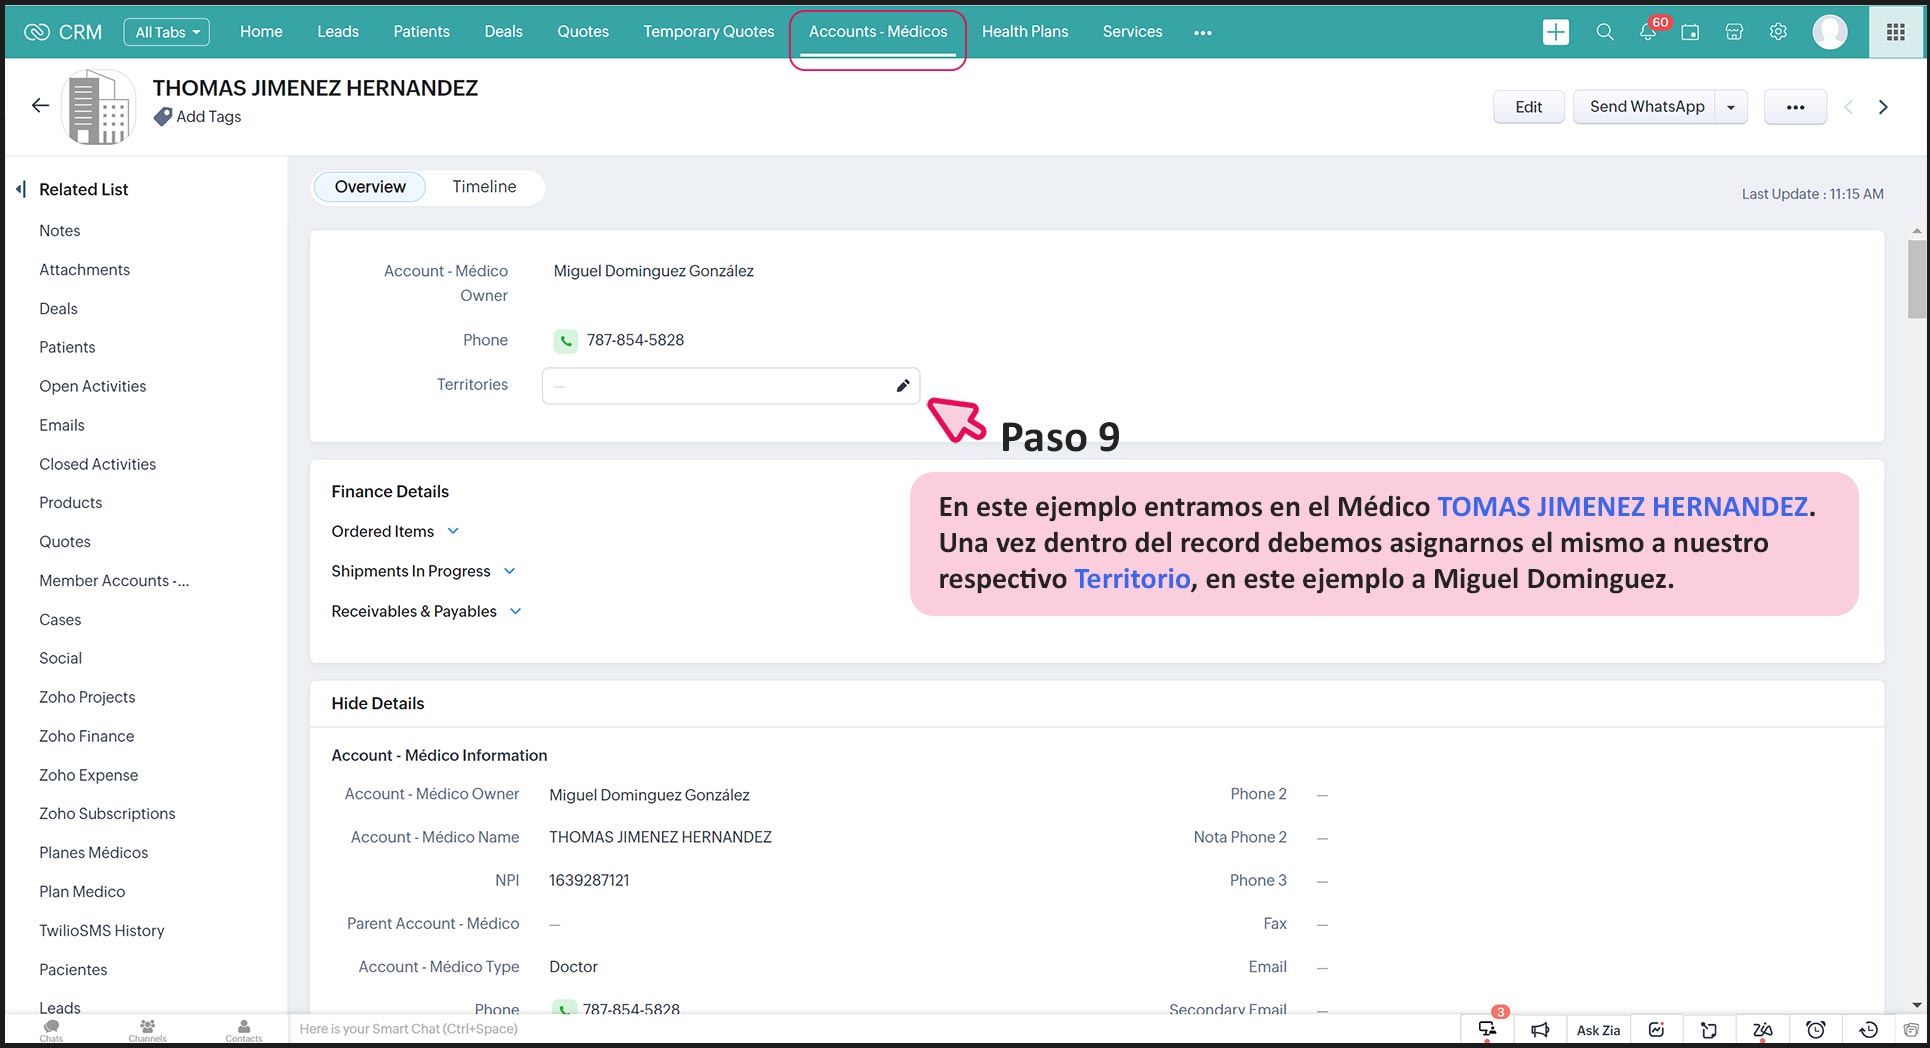
Task: Collapse the Related List sidebar
Action: point(21,189)
